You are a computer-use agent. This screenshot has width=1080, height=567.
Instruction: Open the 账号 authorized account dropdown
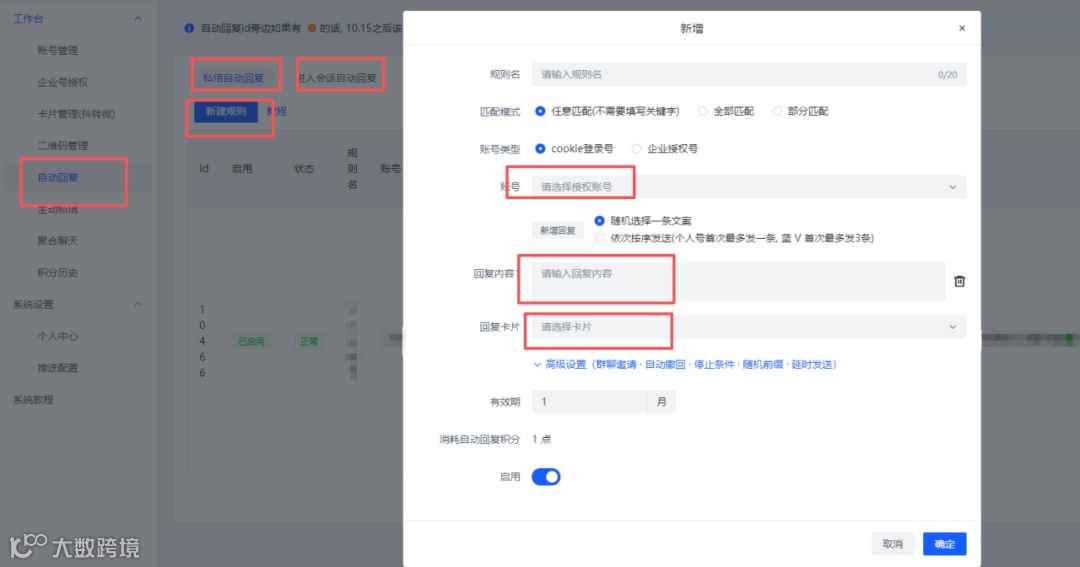(749, 187)
